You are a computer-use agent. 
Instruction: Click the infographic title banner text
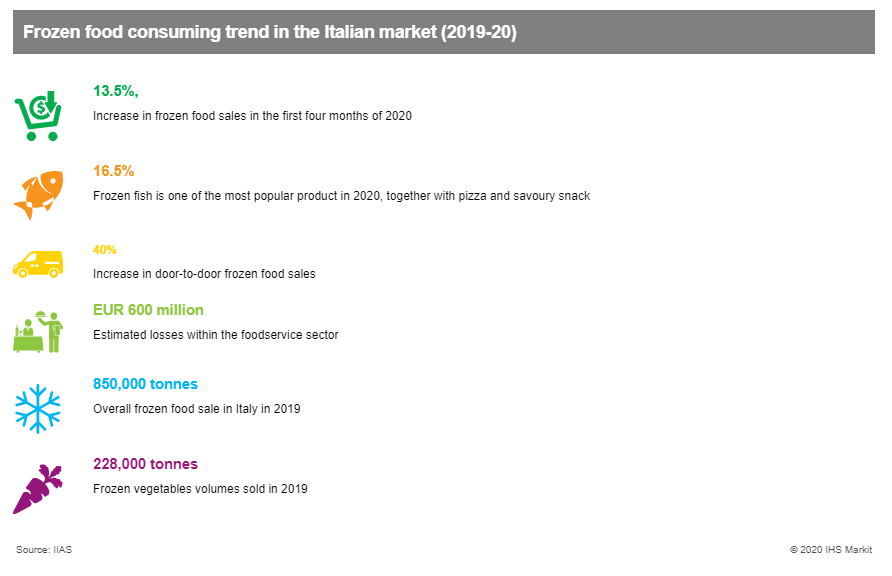coord(270,32)
